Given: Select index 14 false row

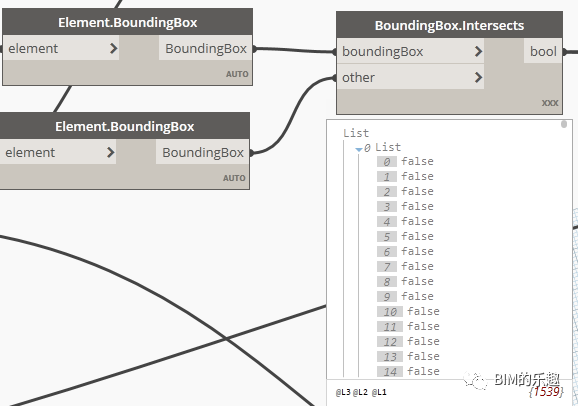Looking at the screenshot, I should pos(408,371).
